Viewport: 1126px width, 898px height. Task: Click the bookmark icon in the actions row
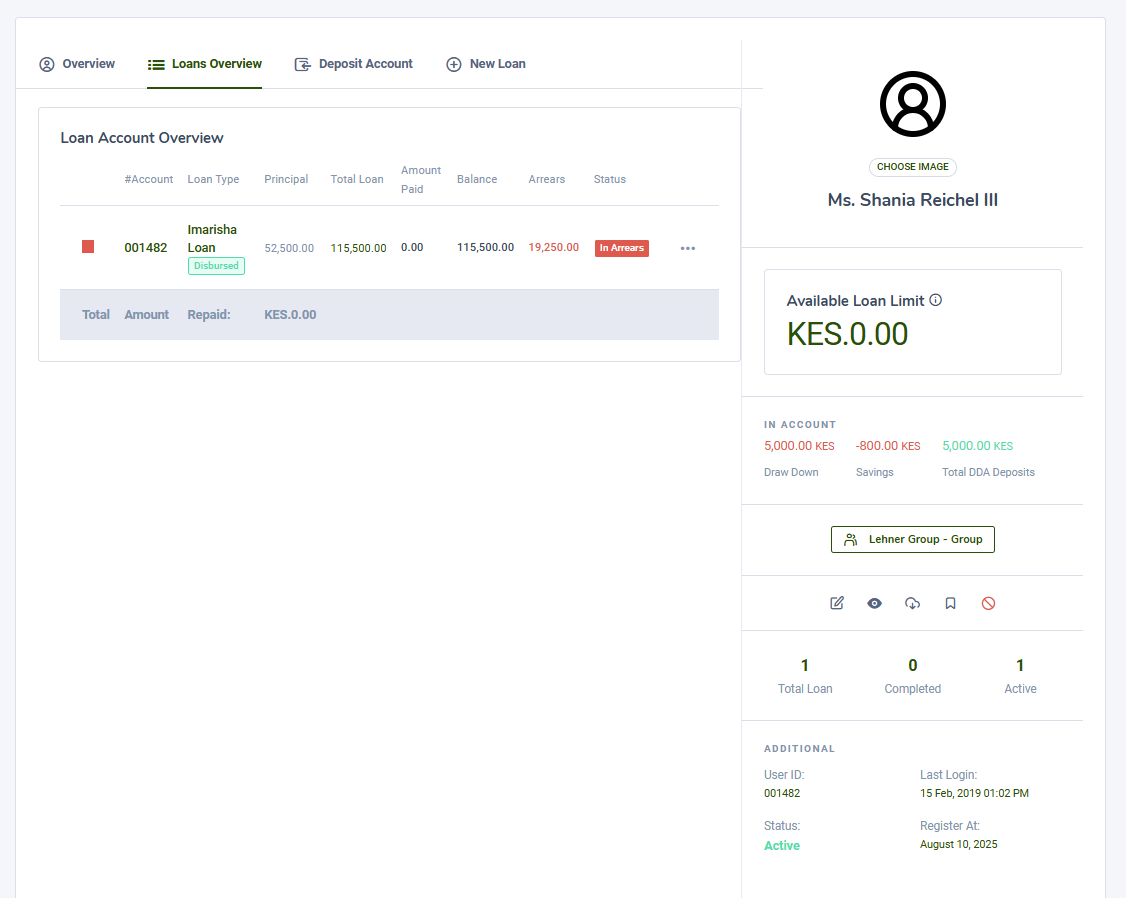pyautogui.click(x=950, y=603)
